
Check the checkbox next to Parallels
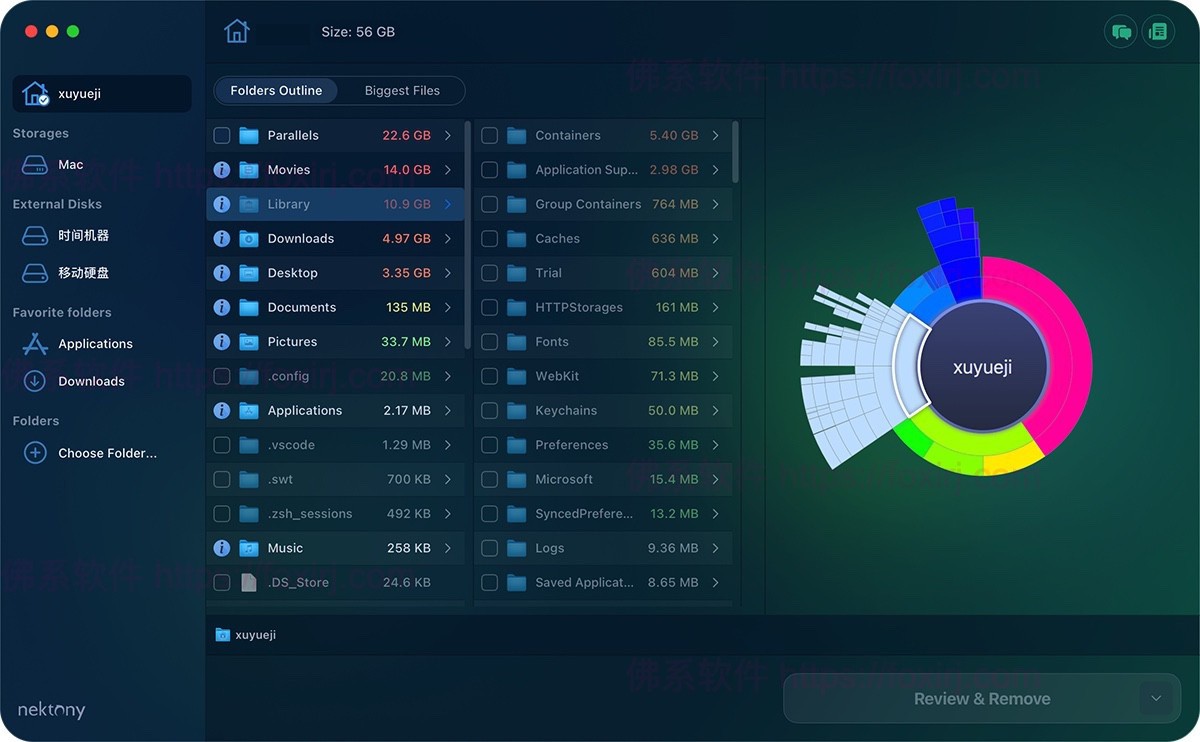pyautogui.click(x=221, y=135)
